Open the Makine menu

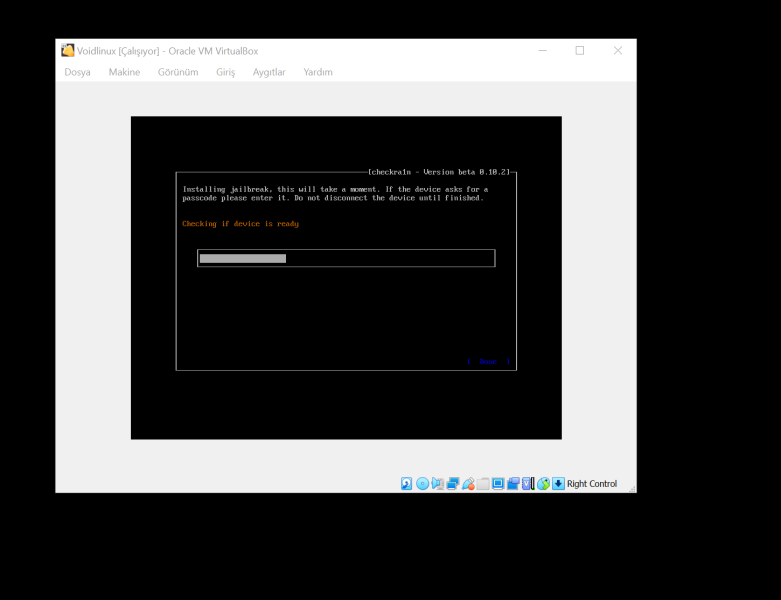coord(124,72)
